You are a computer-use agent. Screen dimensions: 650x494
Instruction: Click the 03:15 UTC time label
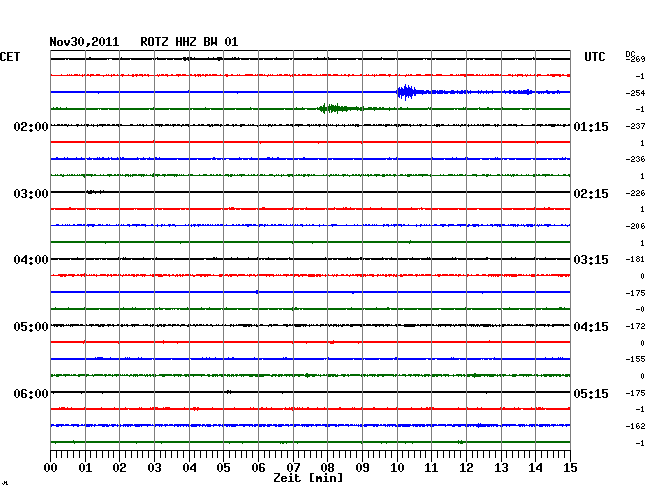click(591, 260)
